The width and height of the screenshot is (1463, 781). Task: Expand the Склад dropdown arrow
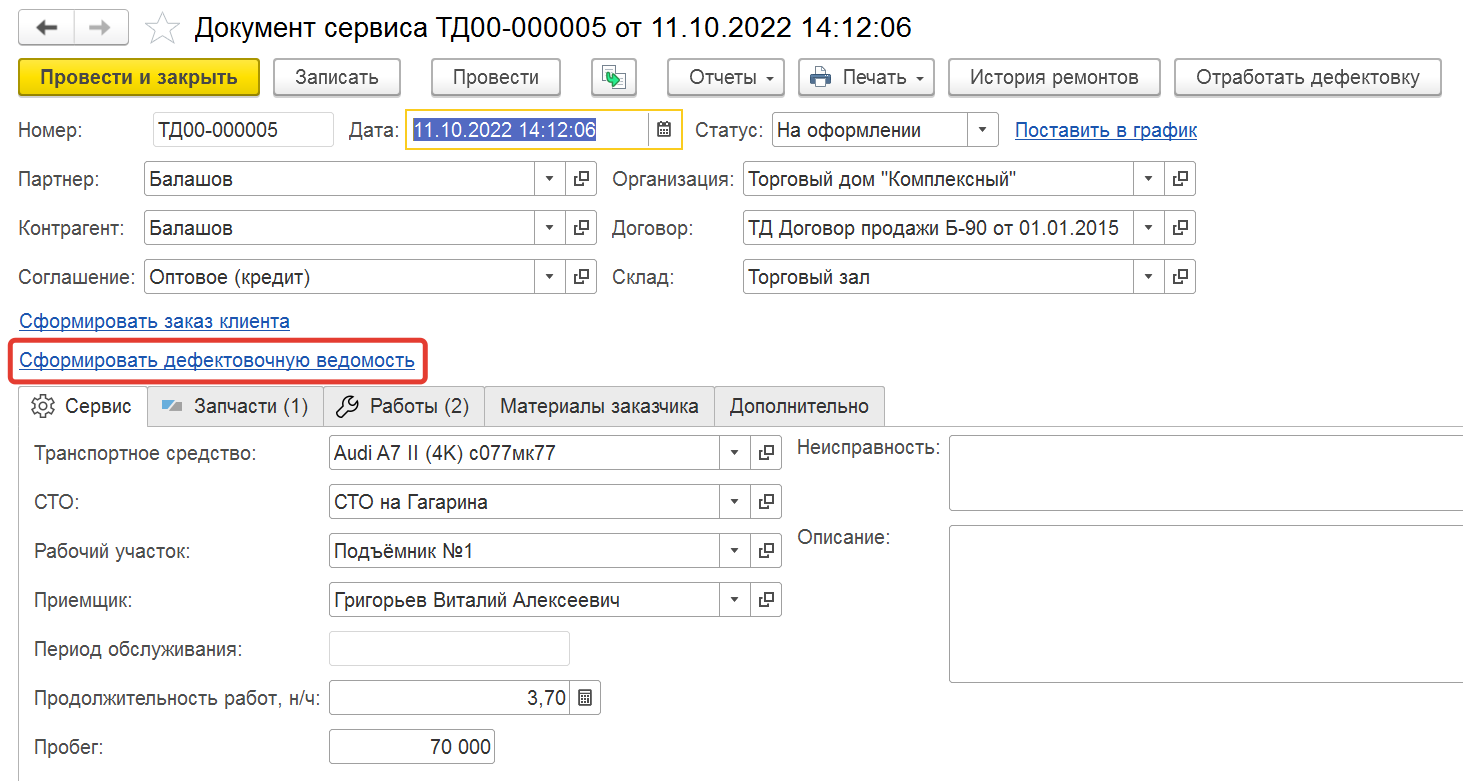click(1149, 277)
